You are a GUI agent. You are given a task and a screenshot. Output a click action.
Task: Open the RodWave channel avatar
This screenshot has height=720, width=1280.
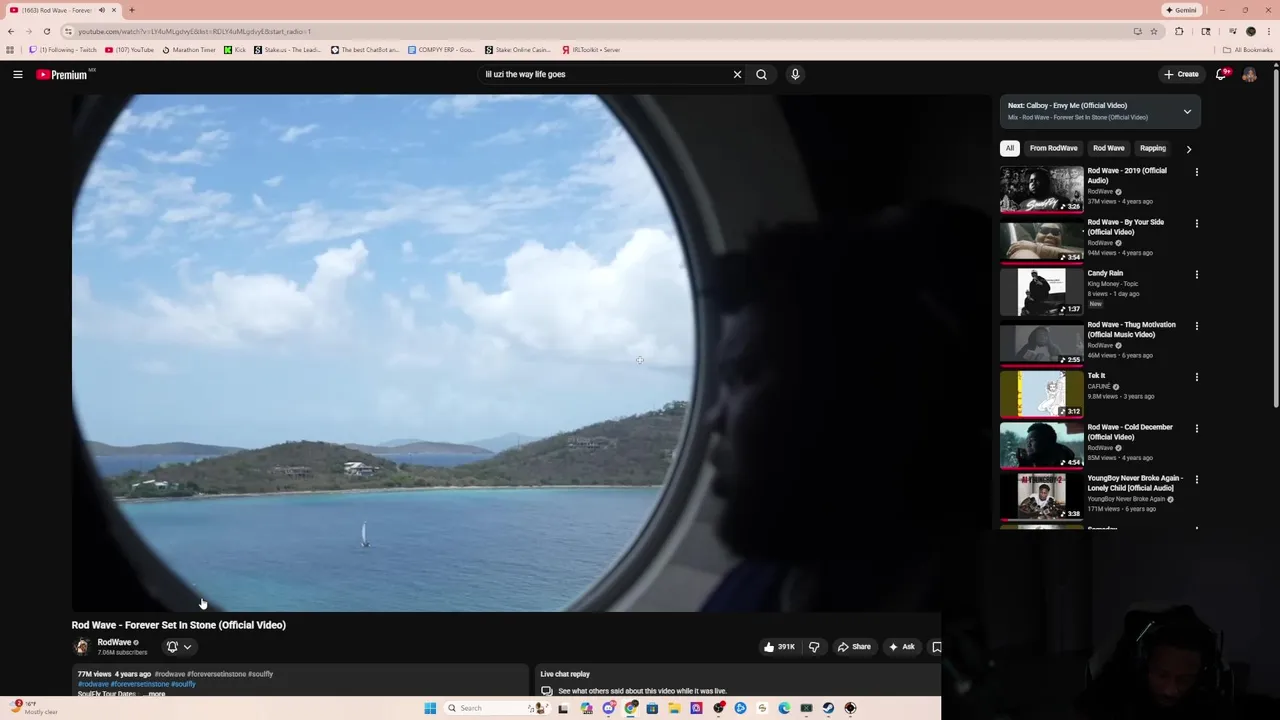click(x=81, y=646)
